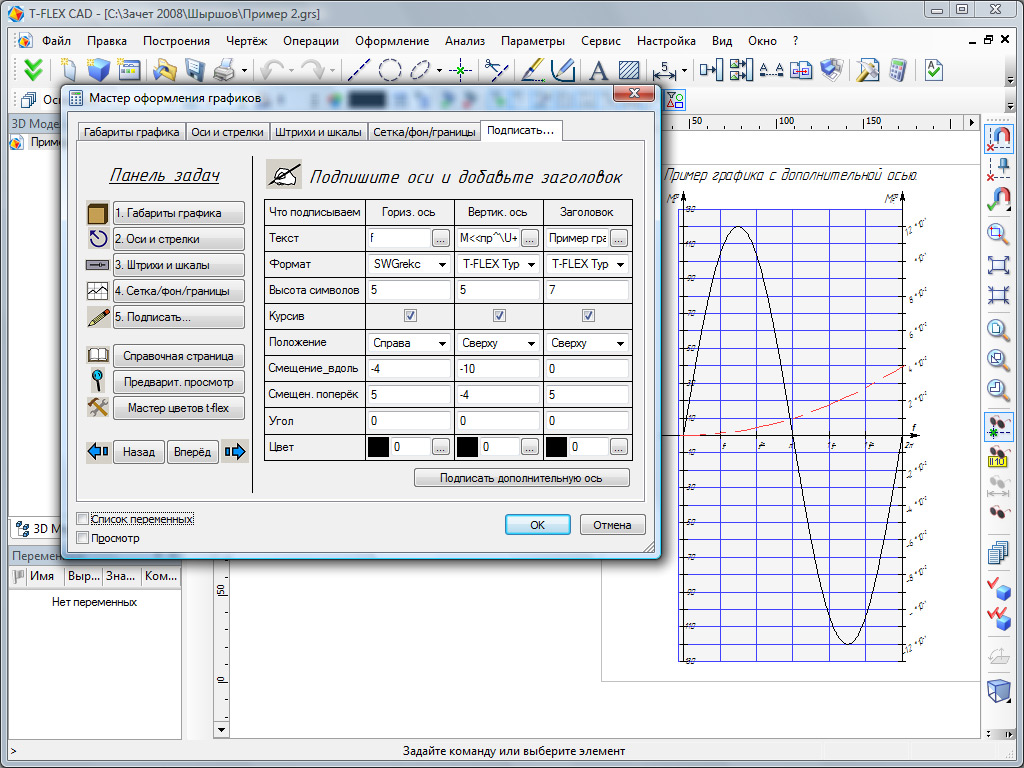Open the Положение dropdown for Заголовок

620,343
